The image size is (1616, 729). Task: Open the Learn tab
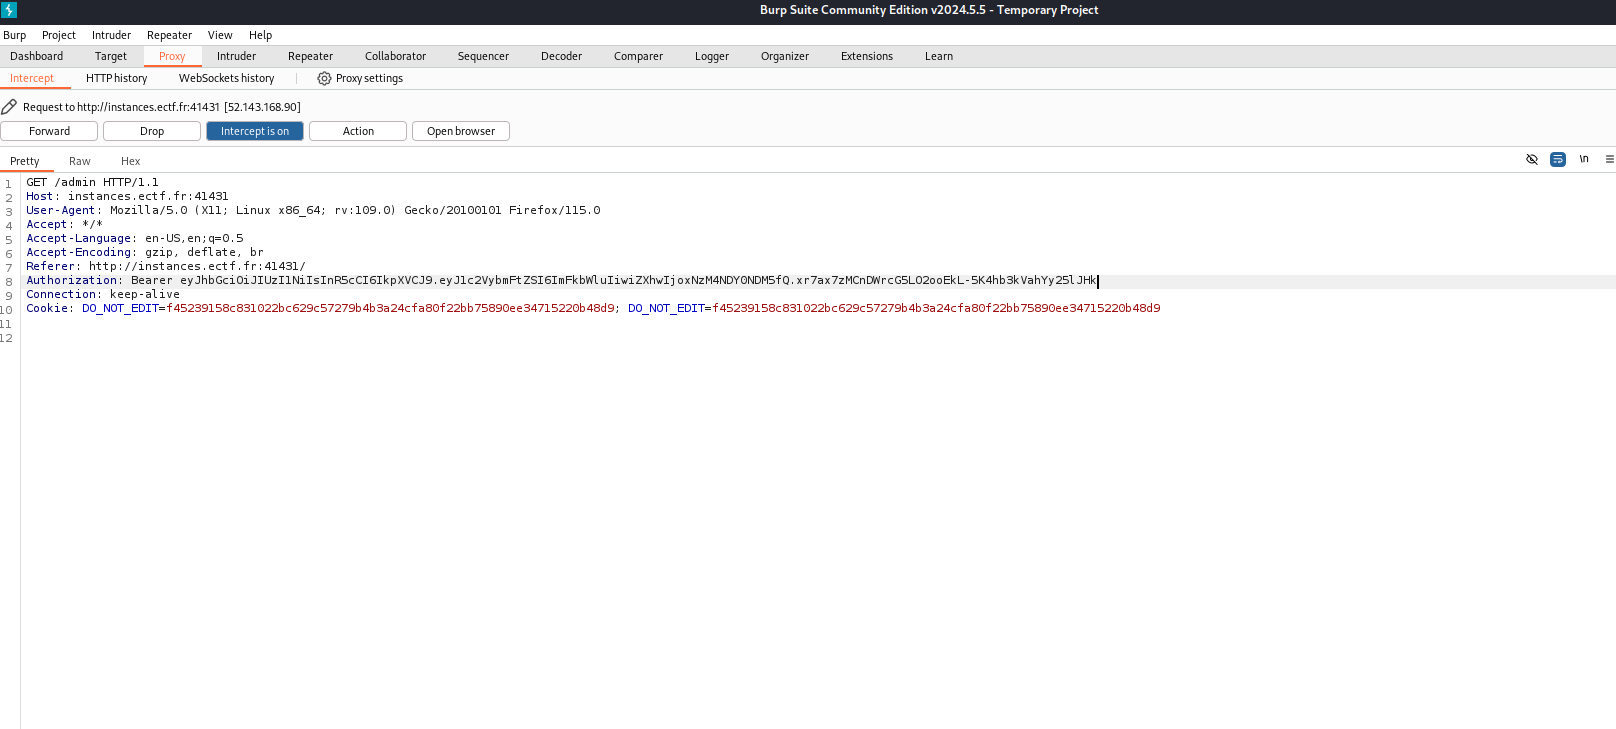[x=939, y=56]
